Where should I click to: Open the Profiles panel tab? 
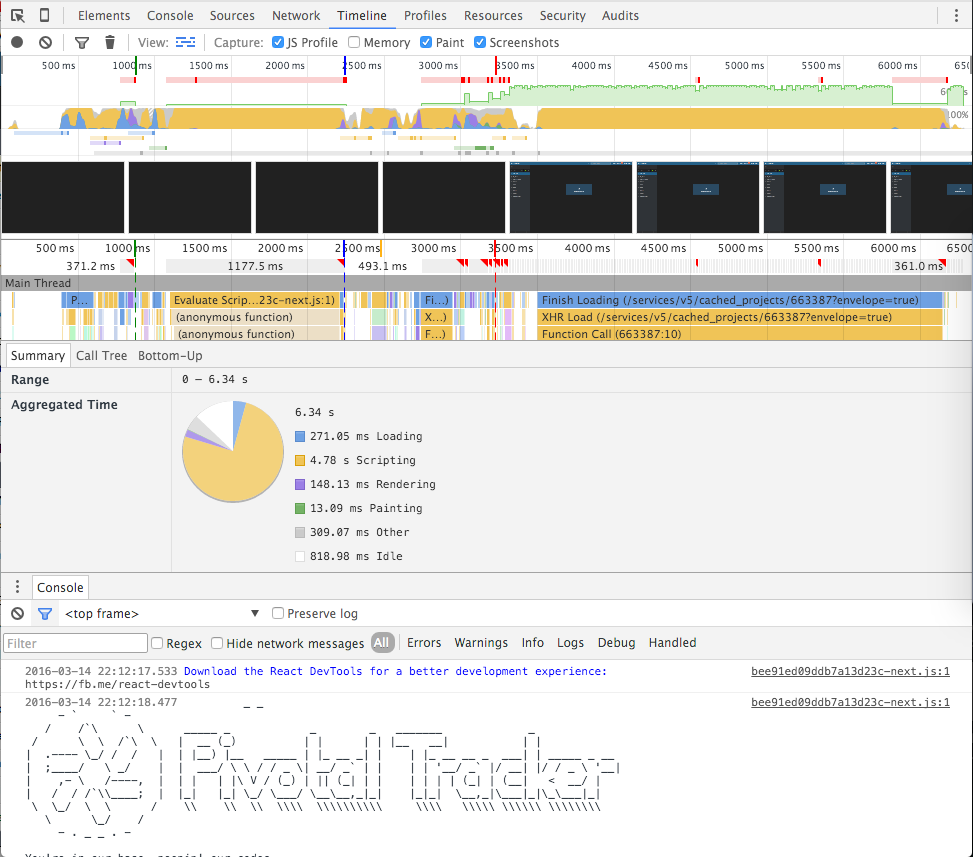(x=425, y=16)
